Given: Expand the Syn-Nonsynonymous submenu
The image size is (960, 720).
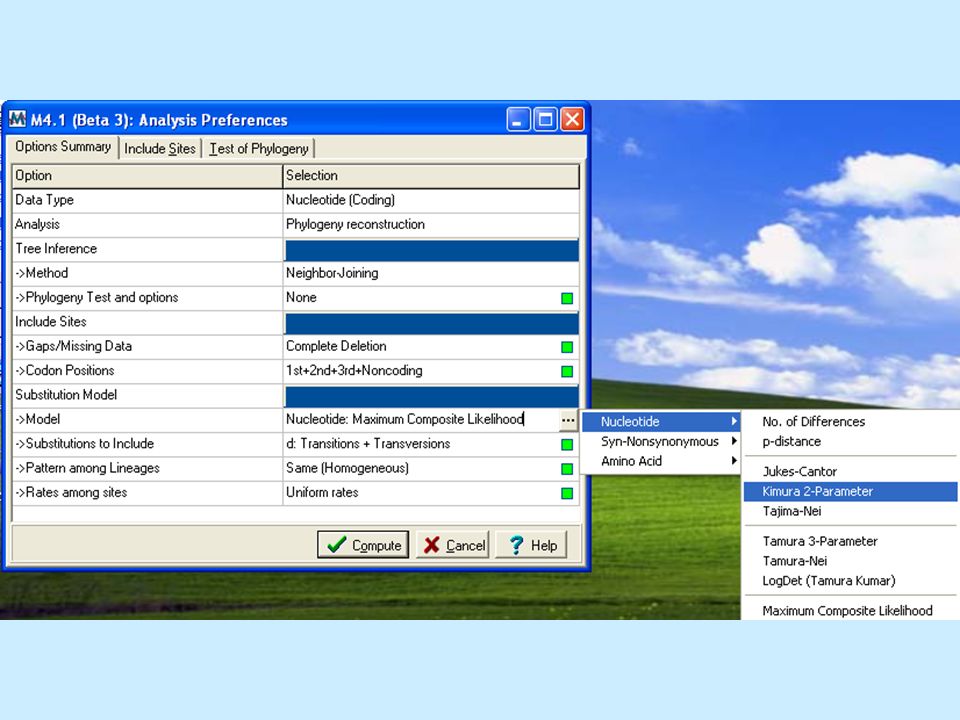Looking at the screenshot, I should (x=661, y=441).
